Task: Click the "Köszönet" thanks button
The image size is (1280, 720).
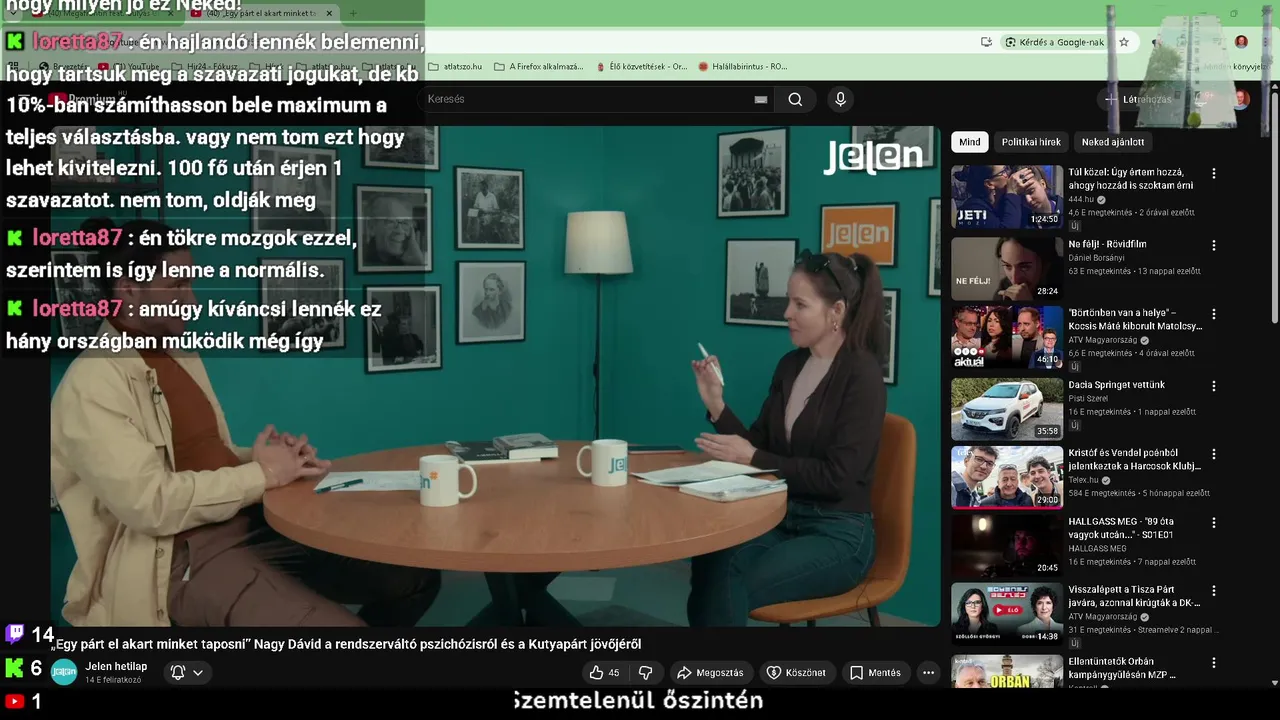Action: pos(797,673)
